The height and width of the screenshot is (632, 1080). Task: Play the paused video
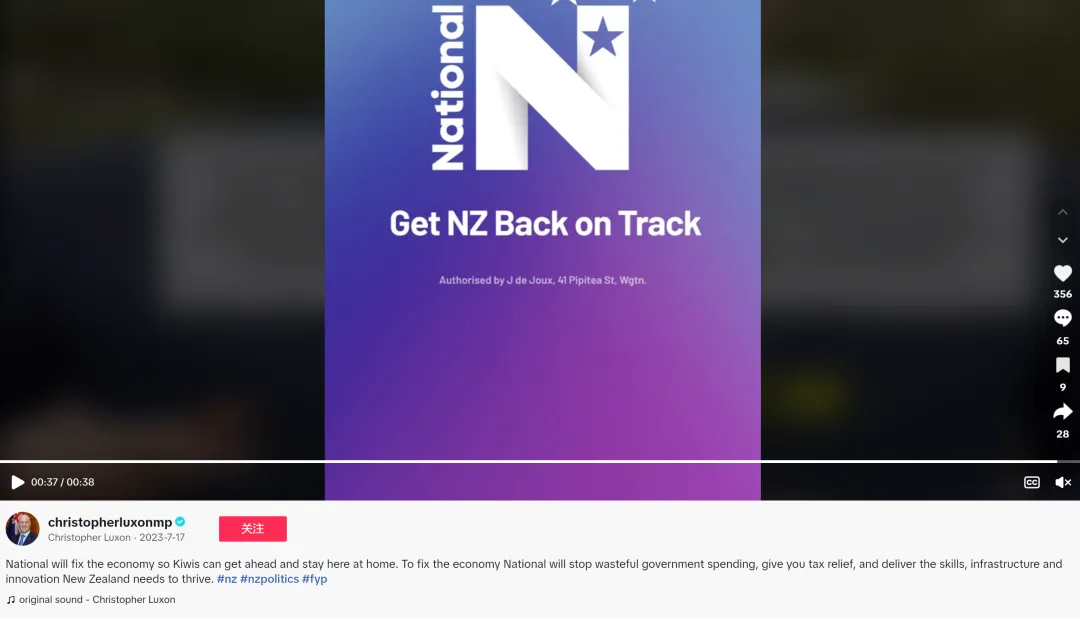[x=18, y=482]
